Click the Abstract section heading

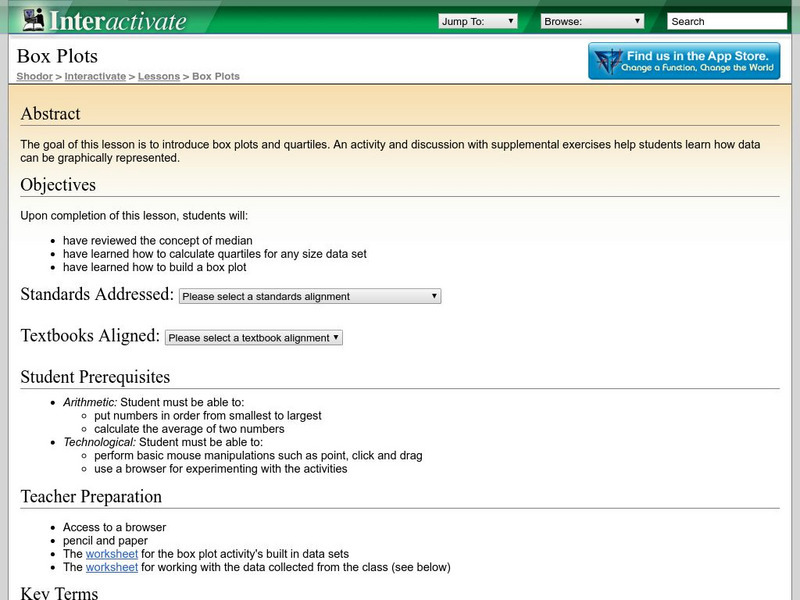[51, 113]
